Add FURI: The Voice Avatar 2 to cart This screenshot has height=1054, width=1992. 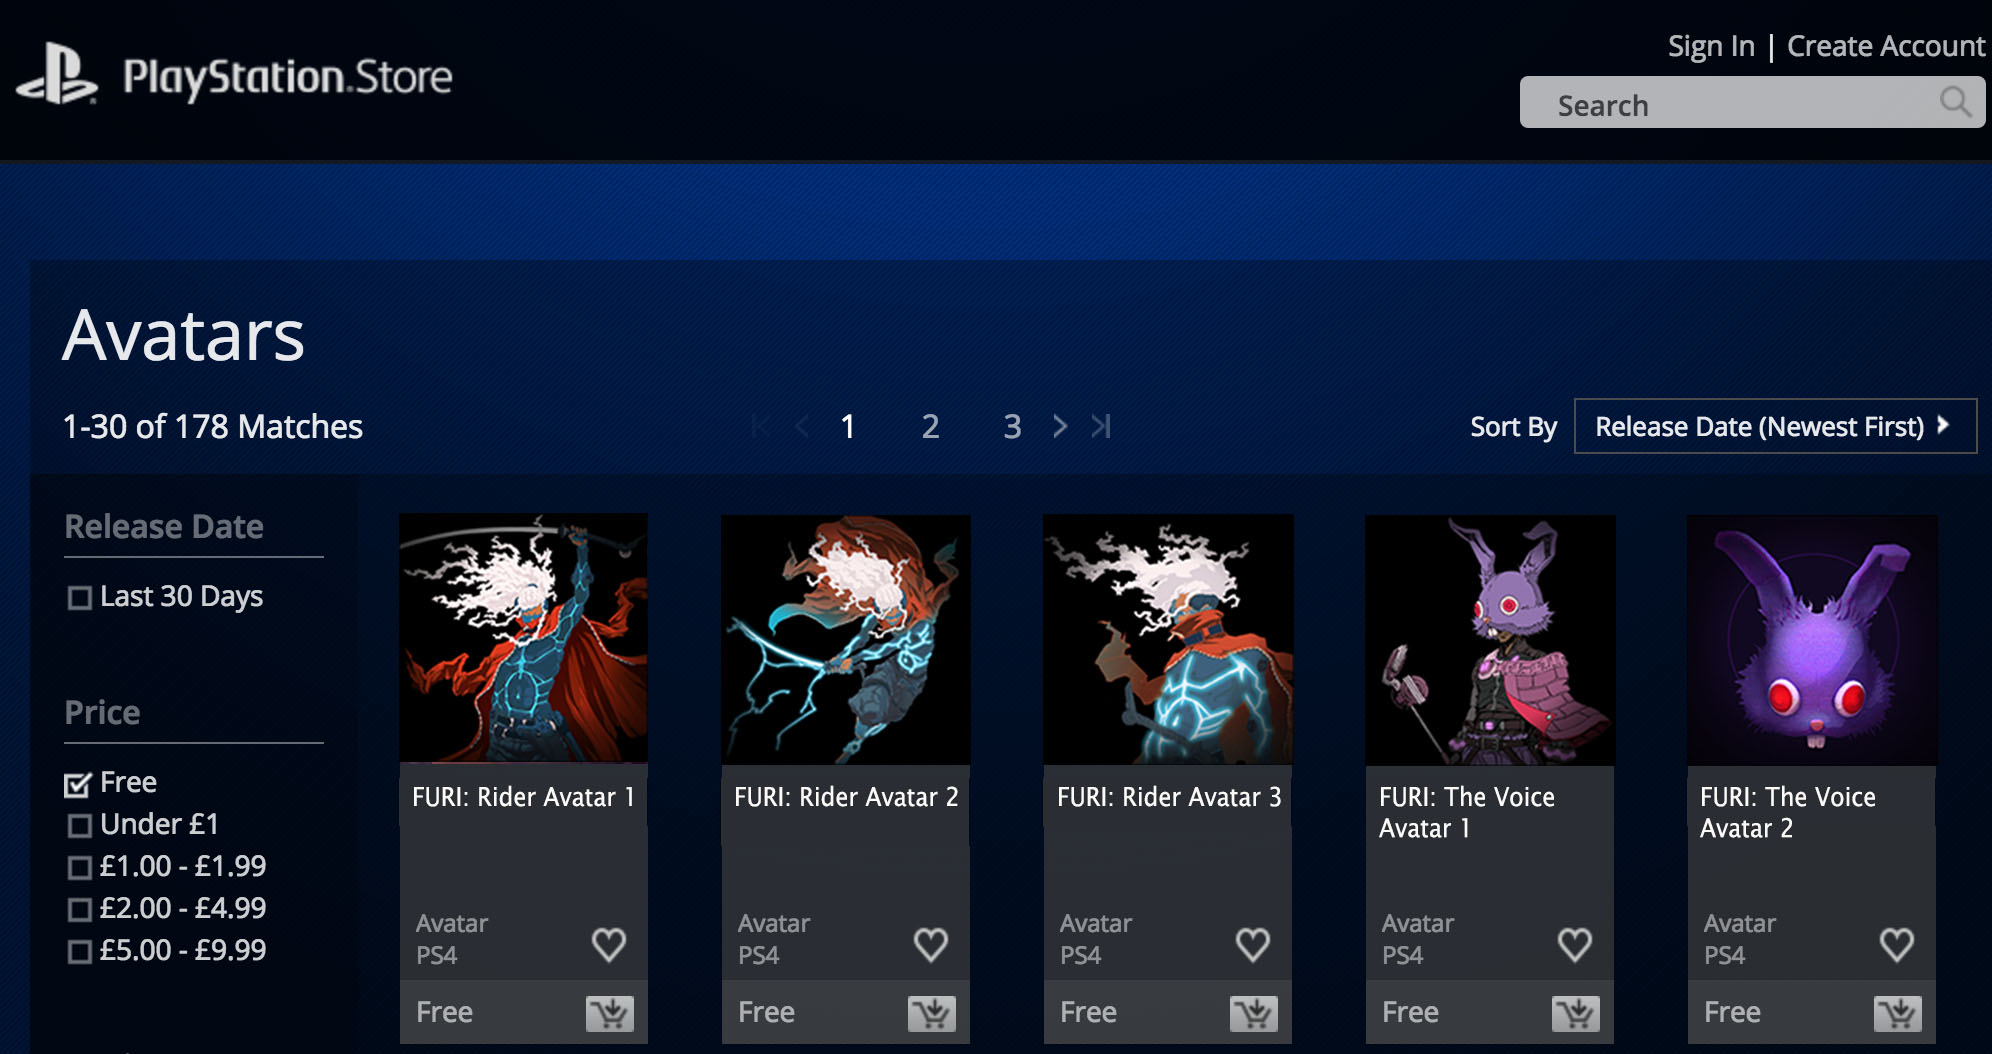[x=1898, y=1014]
